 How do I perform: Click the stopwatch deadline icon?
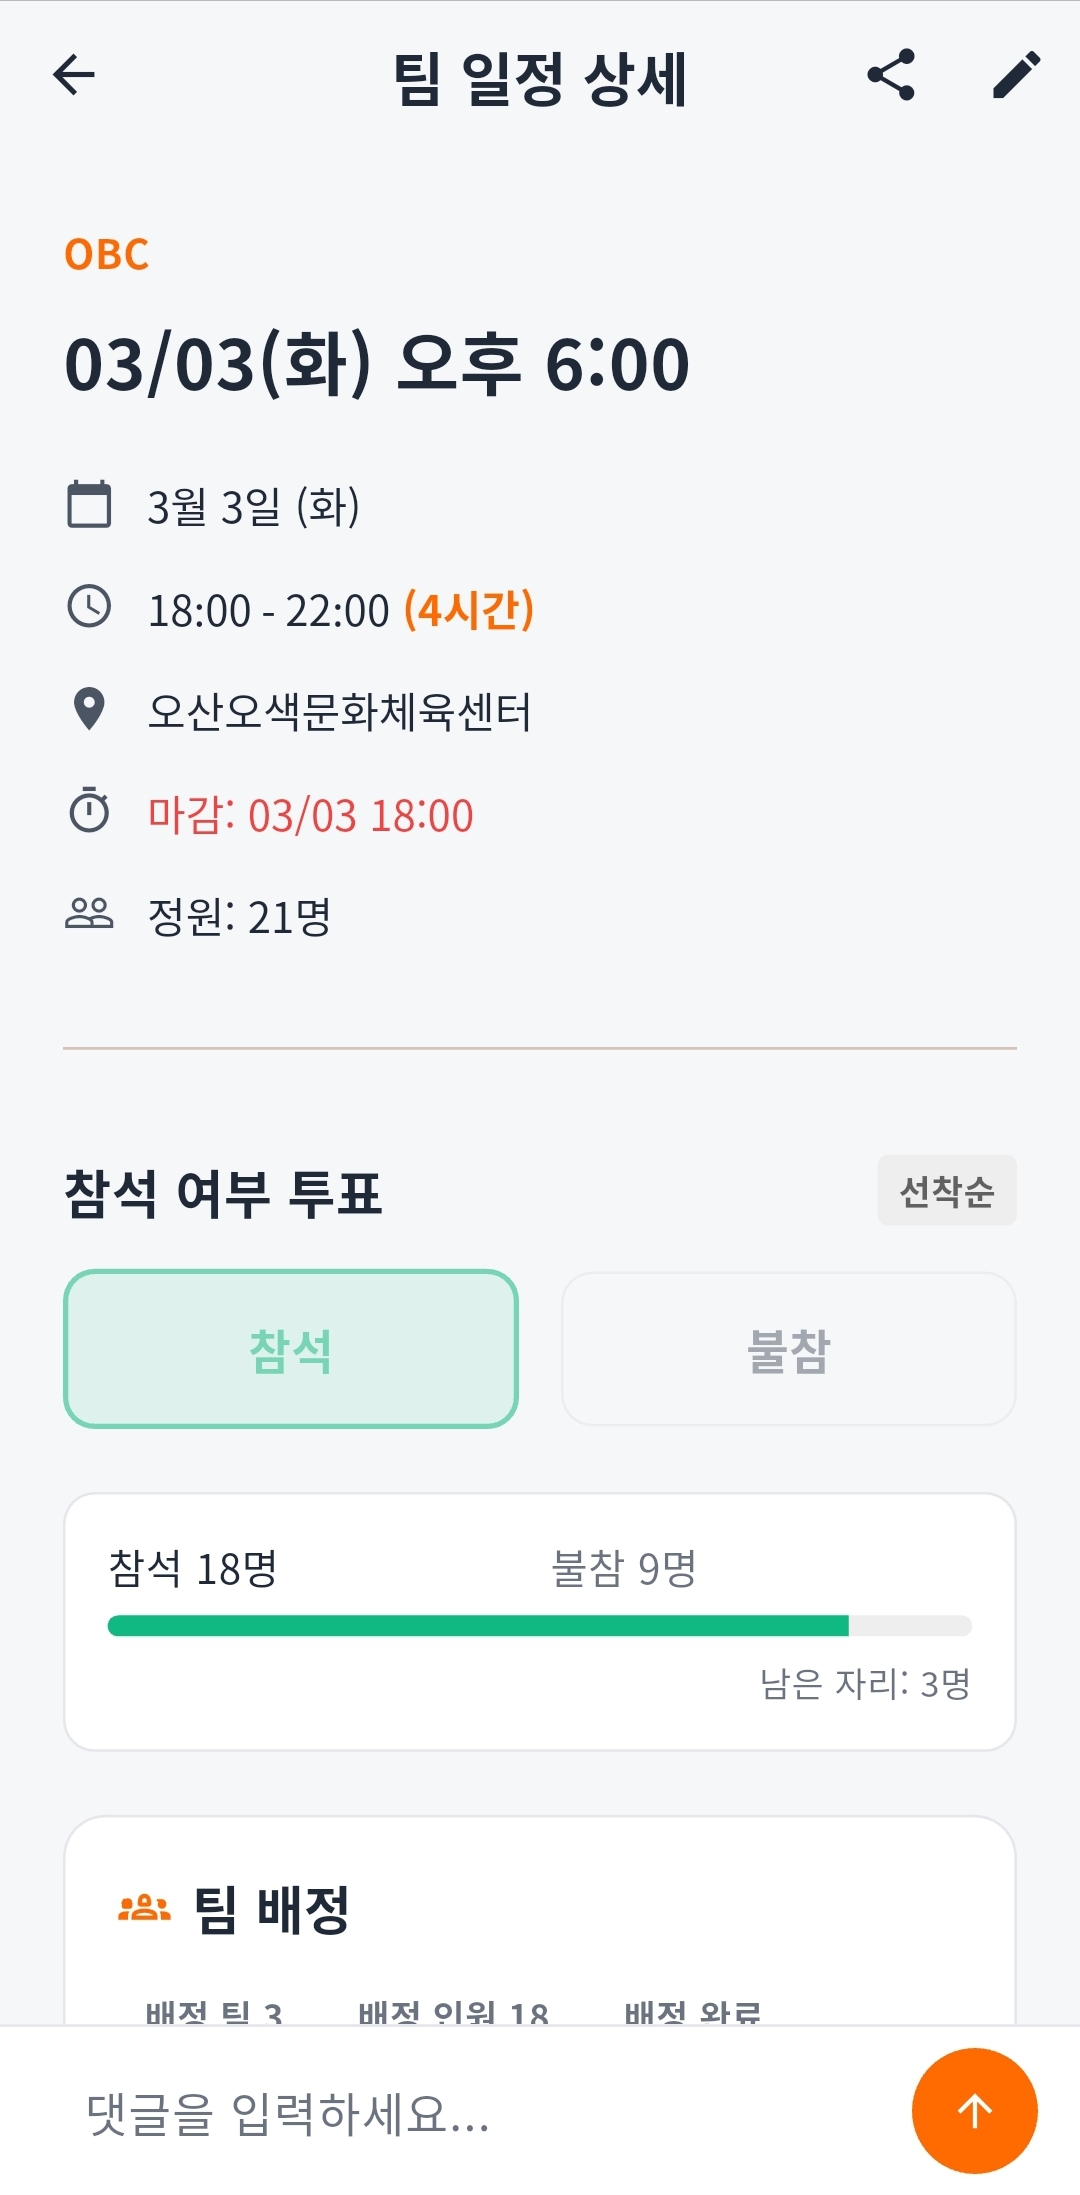pos(89,811)
